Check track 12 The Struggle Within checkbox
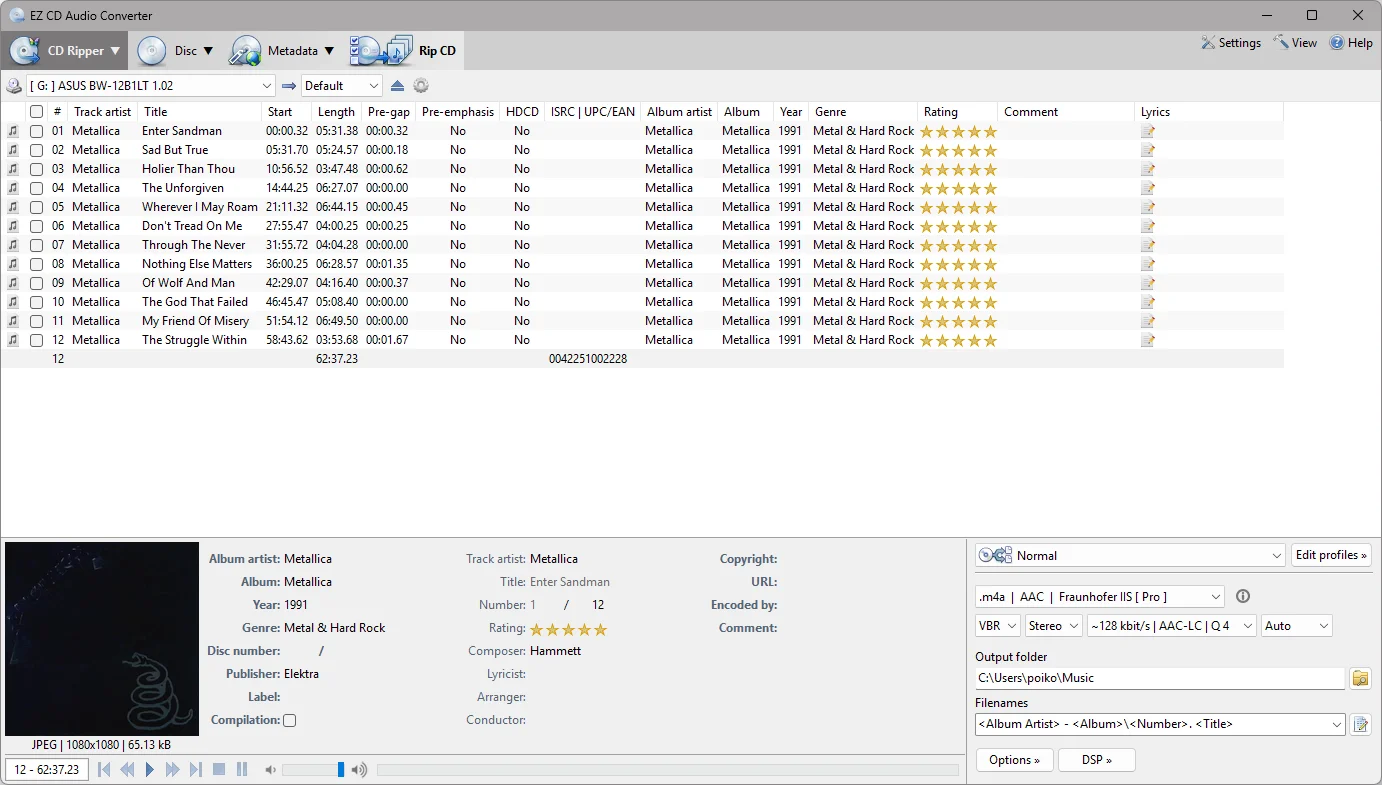1382x785 pixels. click(x=37, y=340)
